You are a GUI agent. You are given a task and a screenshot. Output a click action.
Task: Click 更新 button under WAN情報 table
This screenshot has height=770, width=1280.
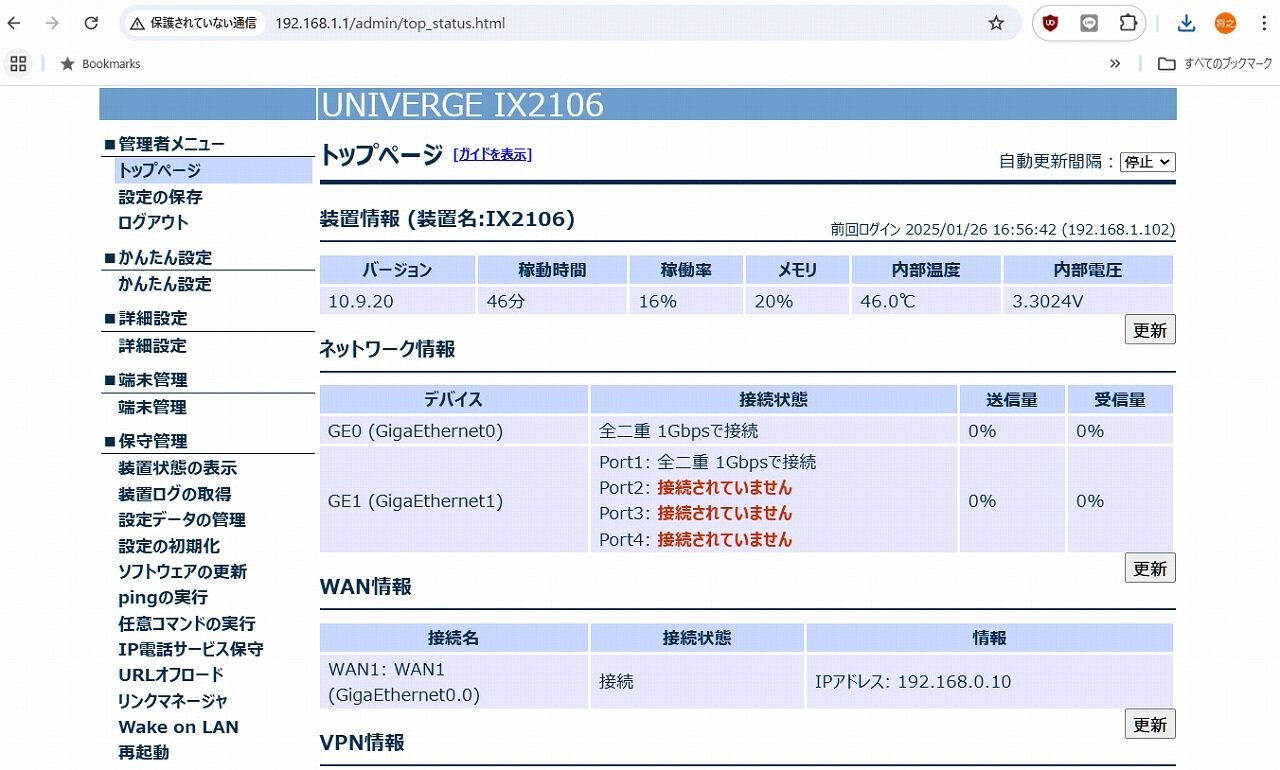1150,724
